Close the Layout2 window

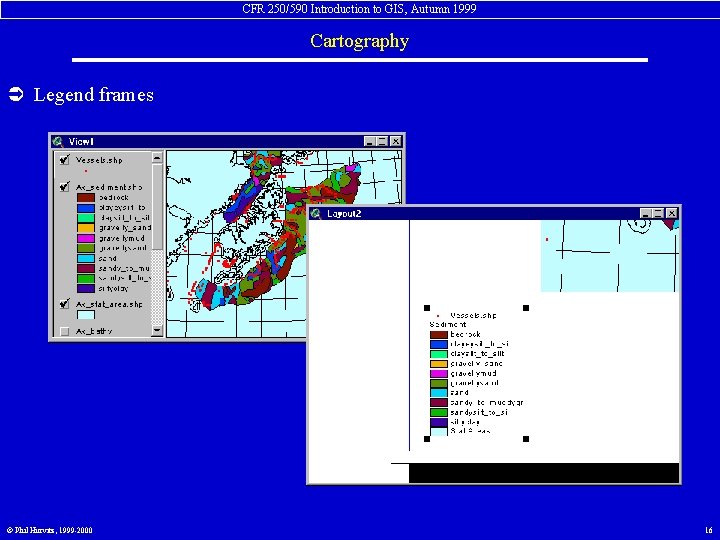pos(671,214)
